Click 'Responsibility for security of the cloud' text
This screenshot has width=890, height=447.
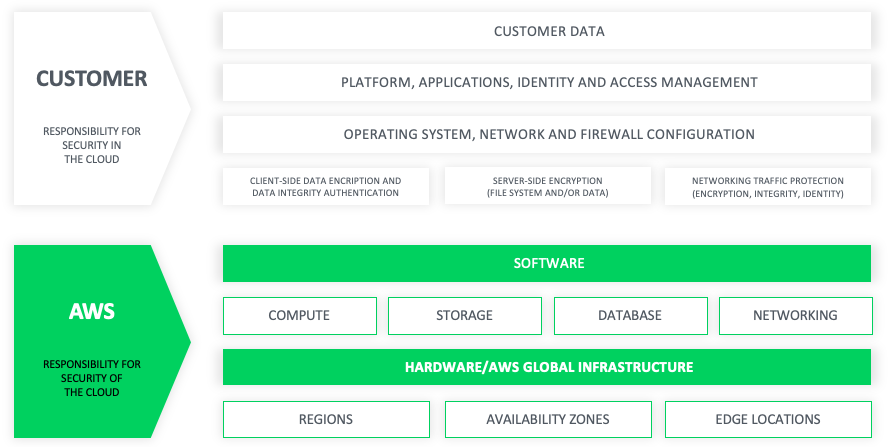[x=91, y=378]
